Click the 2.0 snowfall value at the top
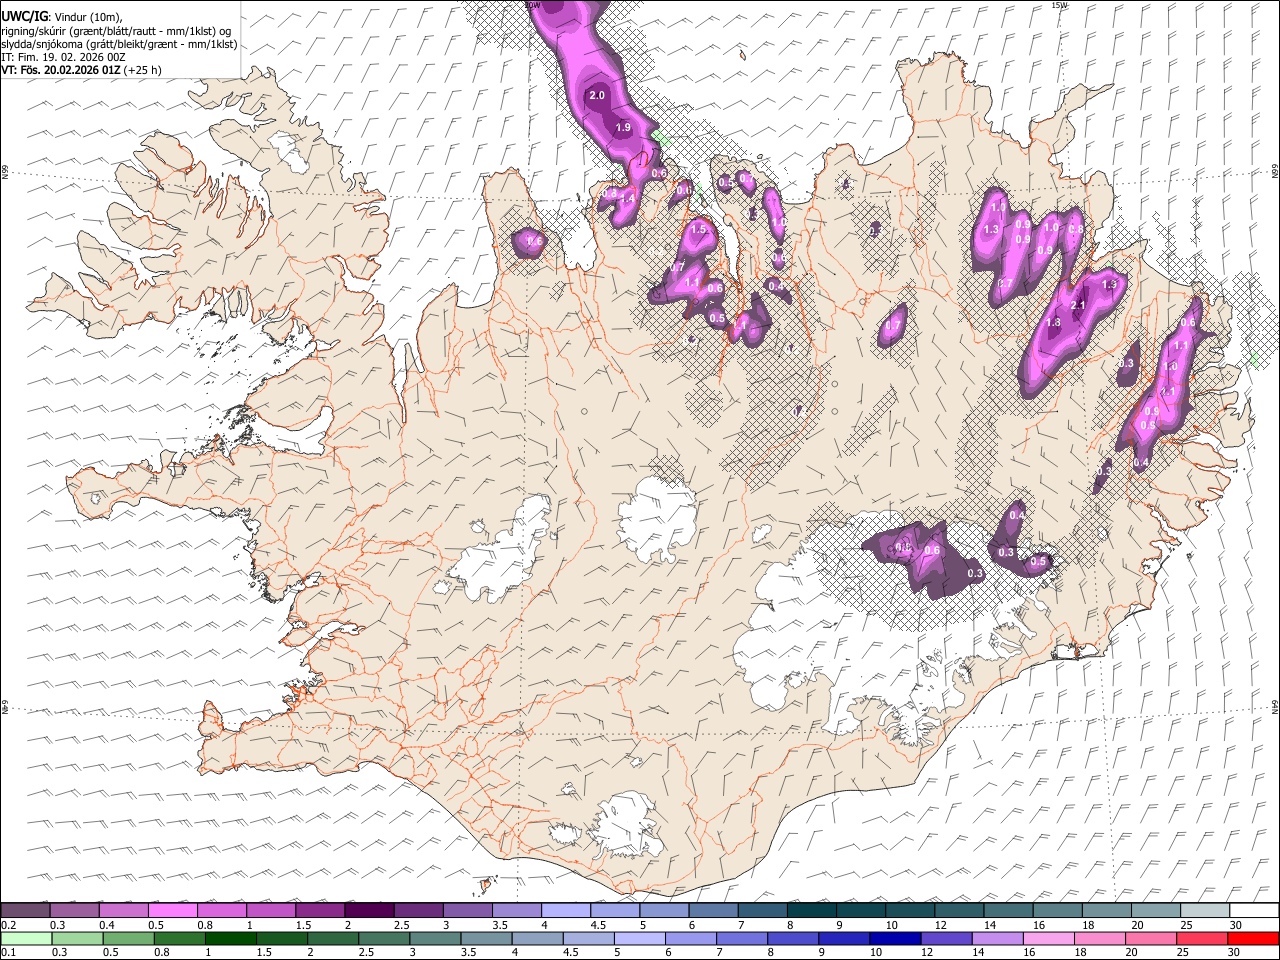This screenshot has width=1280, height=960. pos(597,96)
